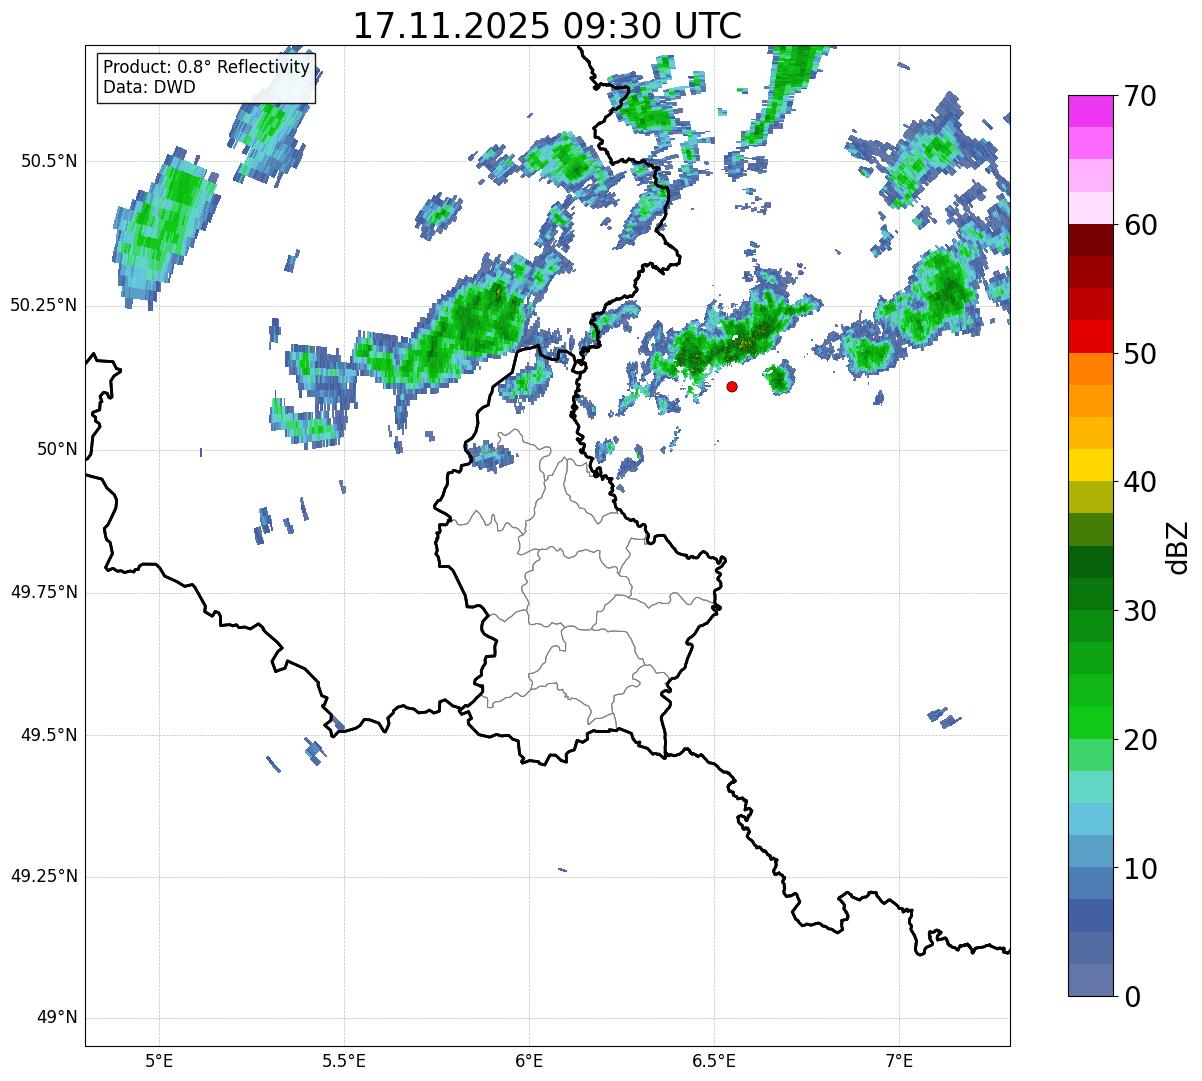Click latitude label 50.5°N

pos(49,161)
